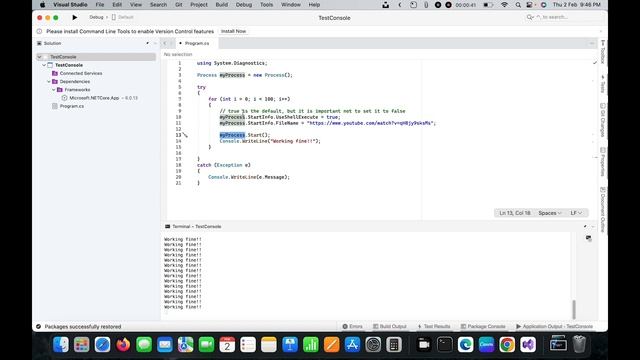Open Spotlight search in the menu bar
This screenshot has height=360, width=640.
coord(518,5)
